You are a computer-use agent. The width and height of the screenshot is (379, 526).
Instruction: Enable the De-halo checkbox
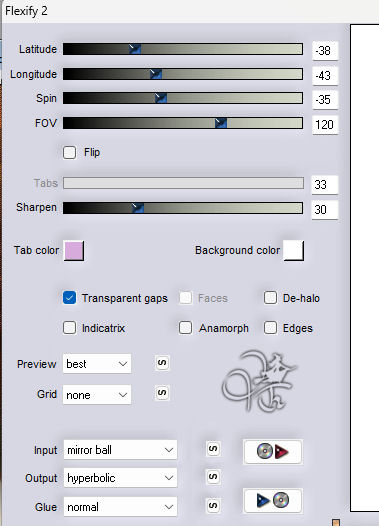pyautogui.click(x=270, y=298)
